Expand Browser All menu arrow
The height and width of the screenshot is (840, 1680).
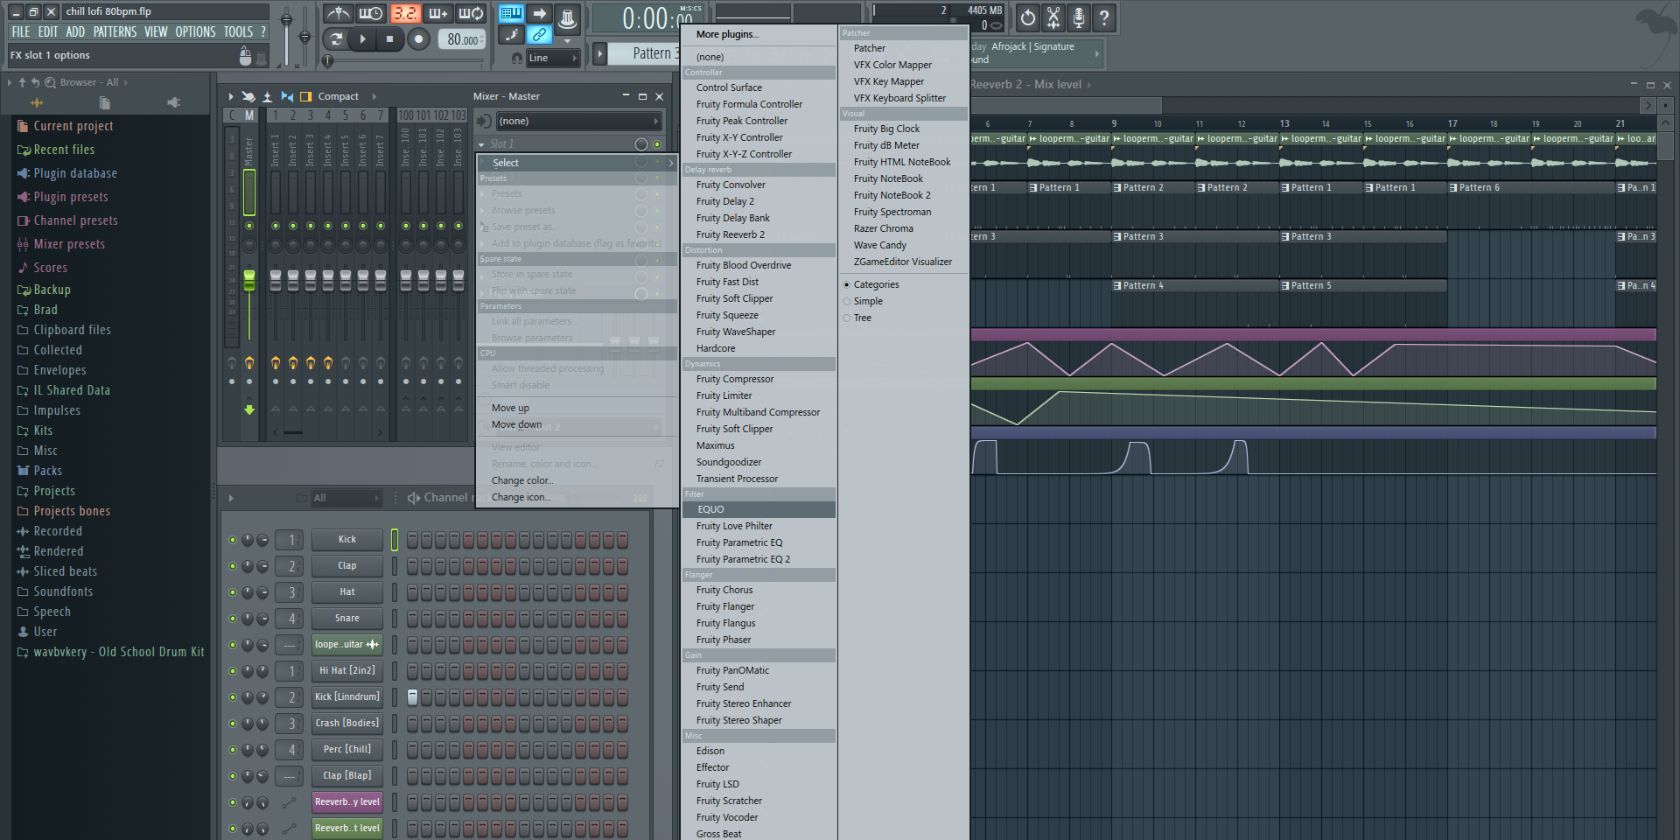pyautogui.click(x=125, y=83)
